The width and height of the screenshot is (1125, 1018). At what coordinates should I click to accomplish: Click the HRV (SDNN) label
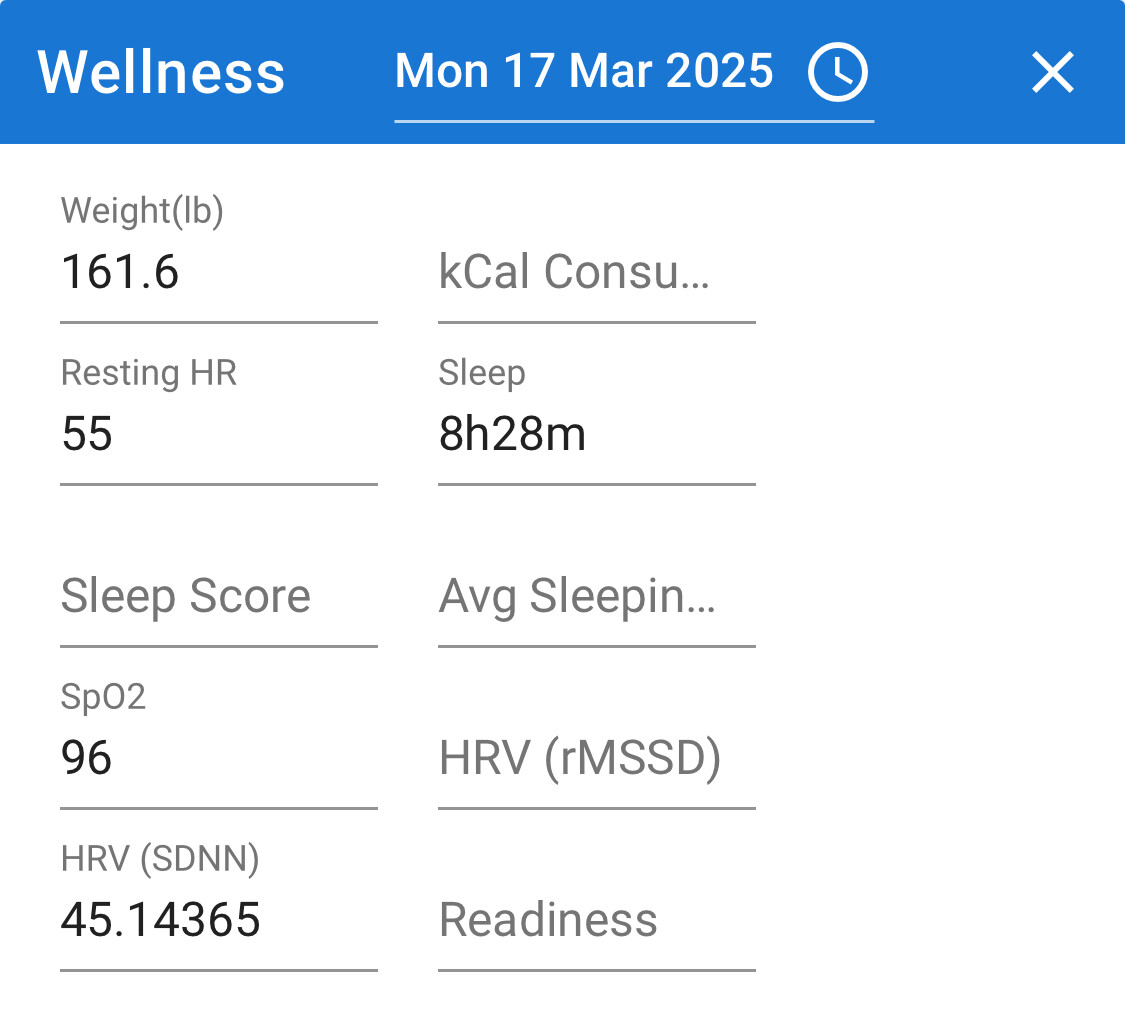pyautogui.click(x=160, y=859)
